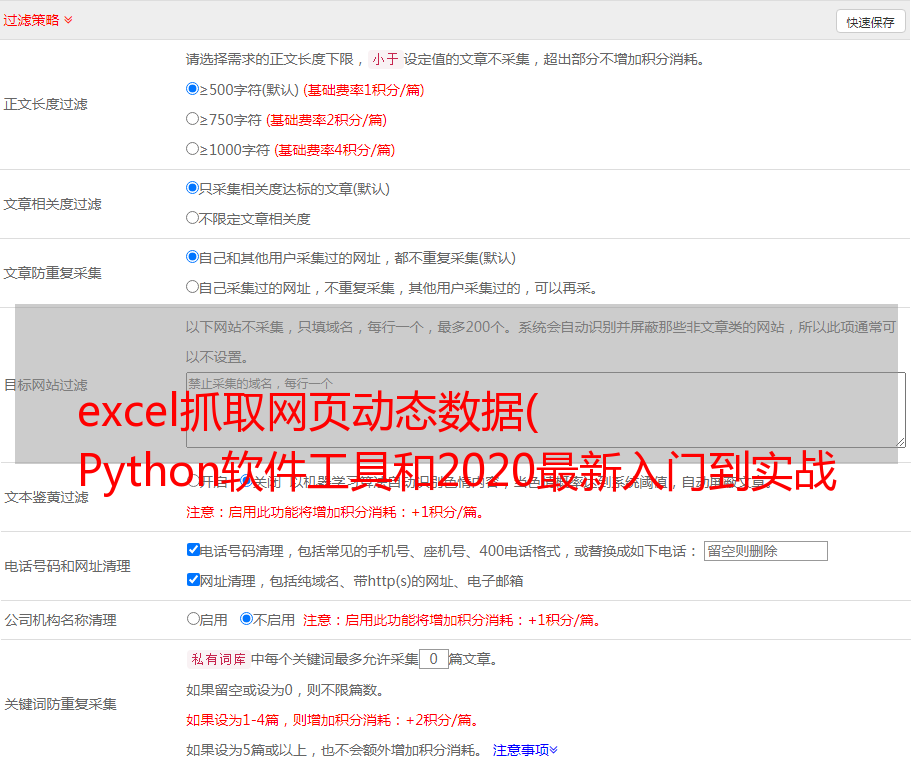Click the 电话号码和网址清理 row label

pos(67,566)
